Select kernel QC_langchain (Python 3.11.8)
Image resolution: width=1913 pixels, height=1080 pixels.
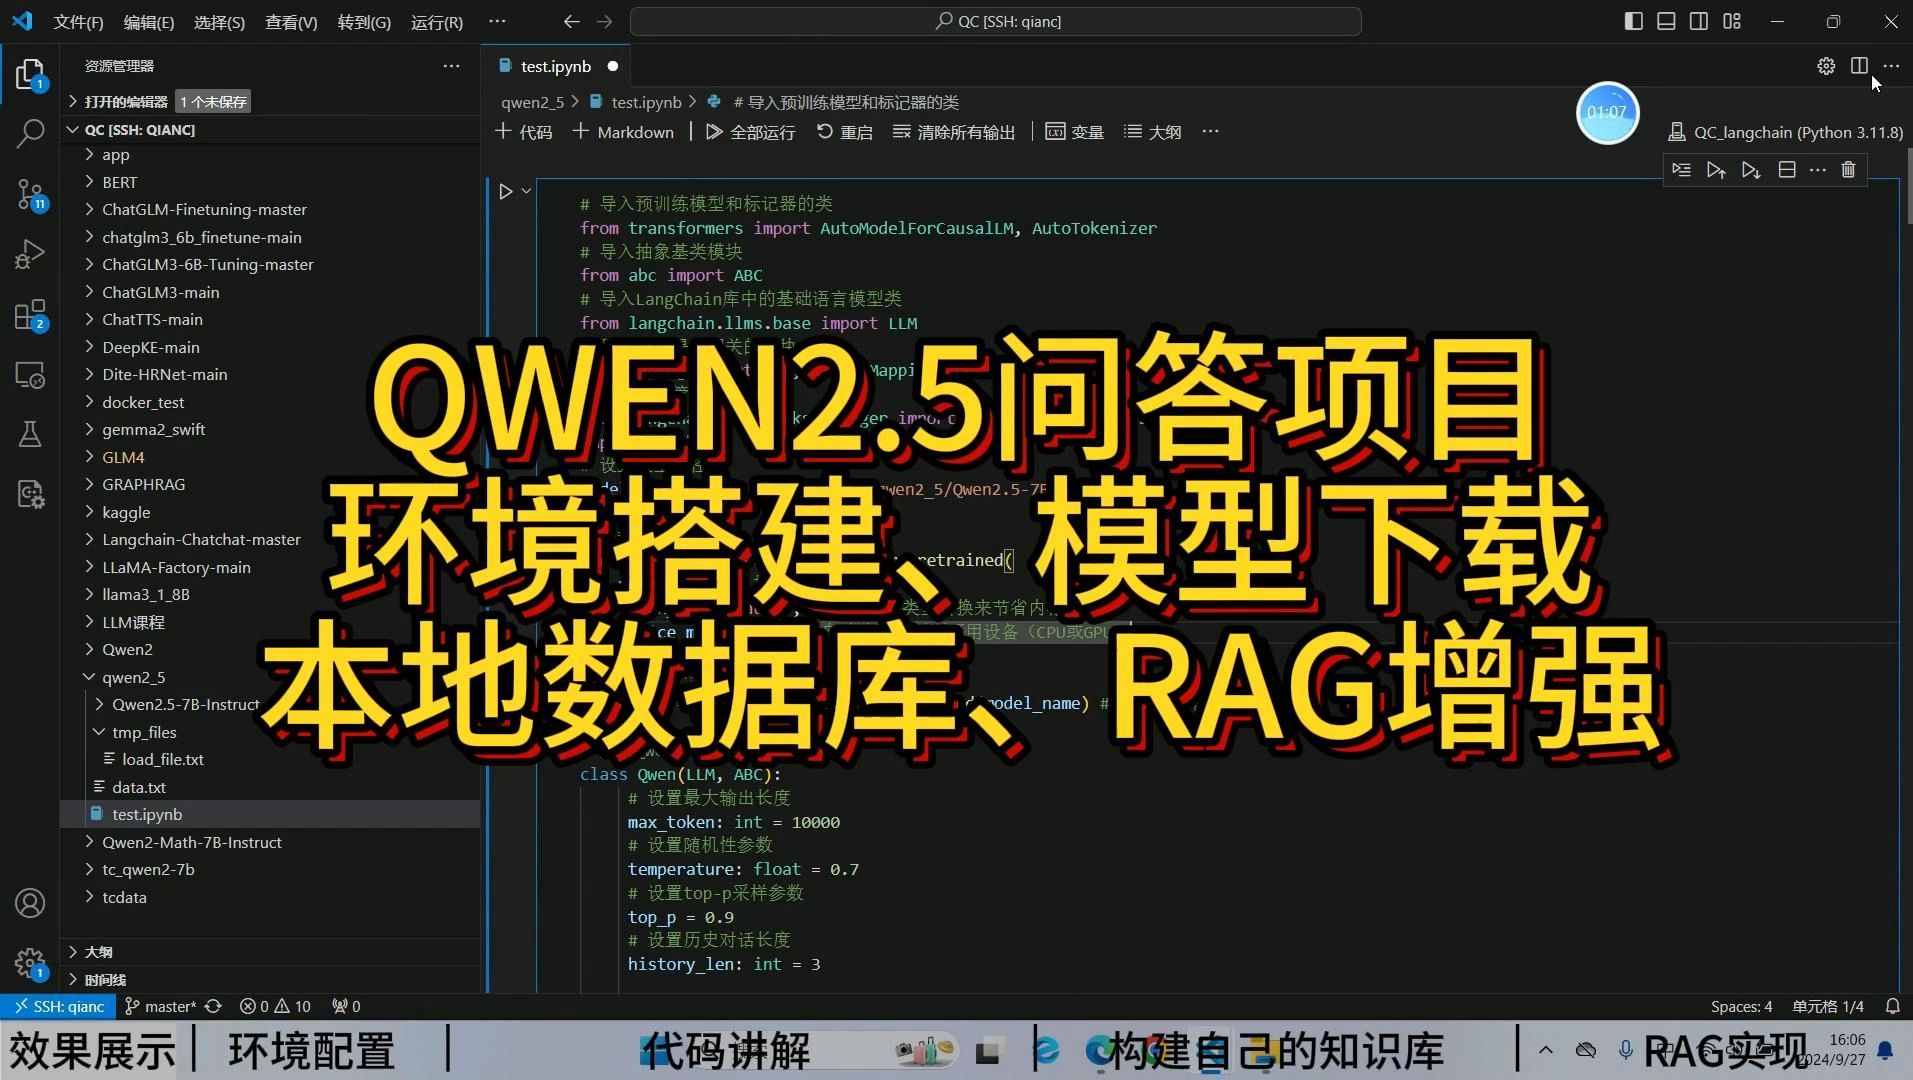pyautogui.click(x=1786, y=132)
